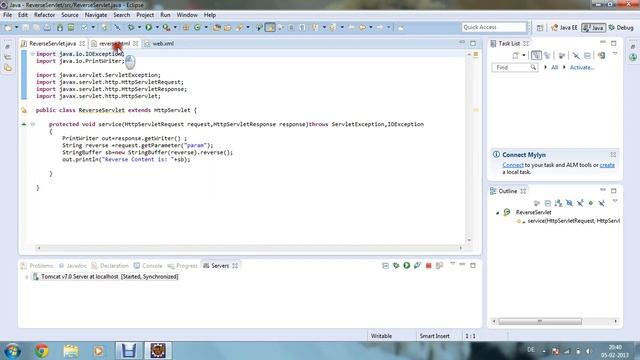Toggle Hide Non-Public Members in Outline toolbar
640x360 pixels.
click(x=591, y=203)
